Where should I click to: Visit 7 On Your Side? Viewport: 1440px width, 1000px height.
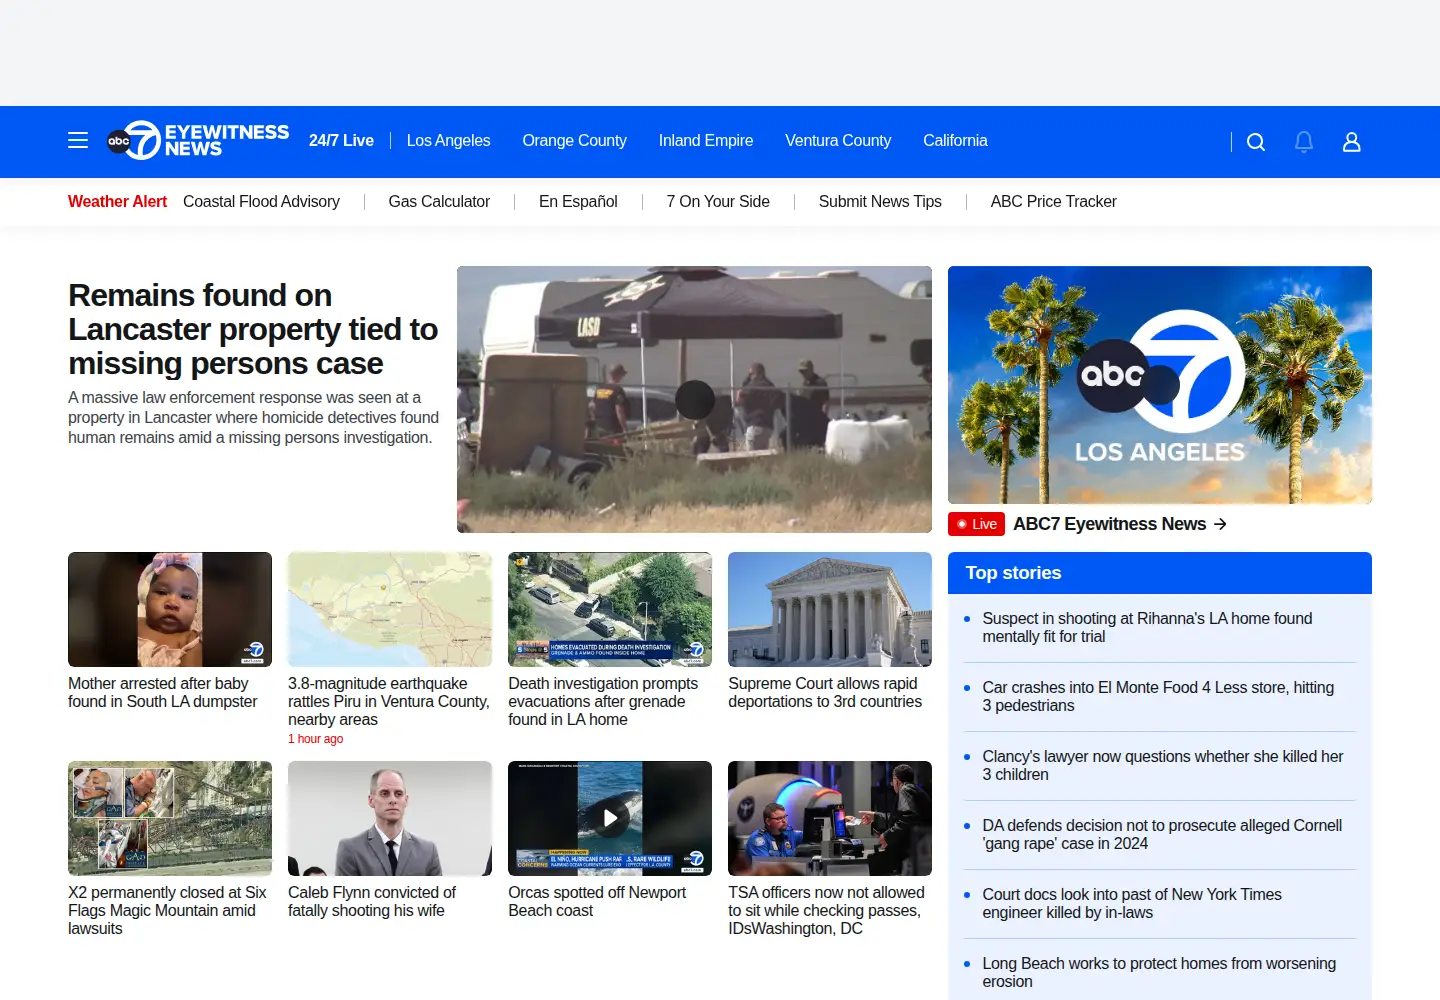718,202
